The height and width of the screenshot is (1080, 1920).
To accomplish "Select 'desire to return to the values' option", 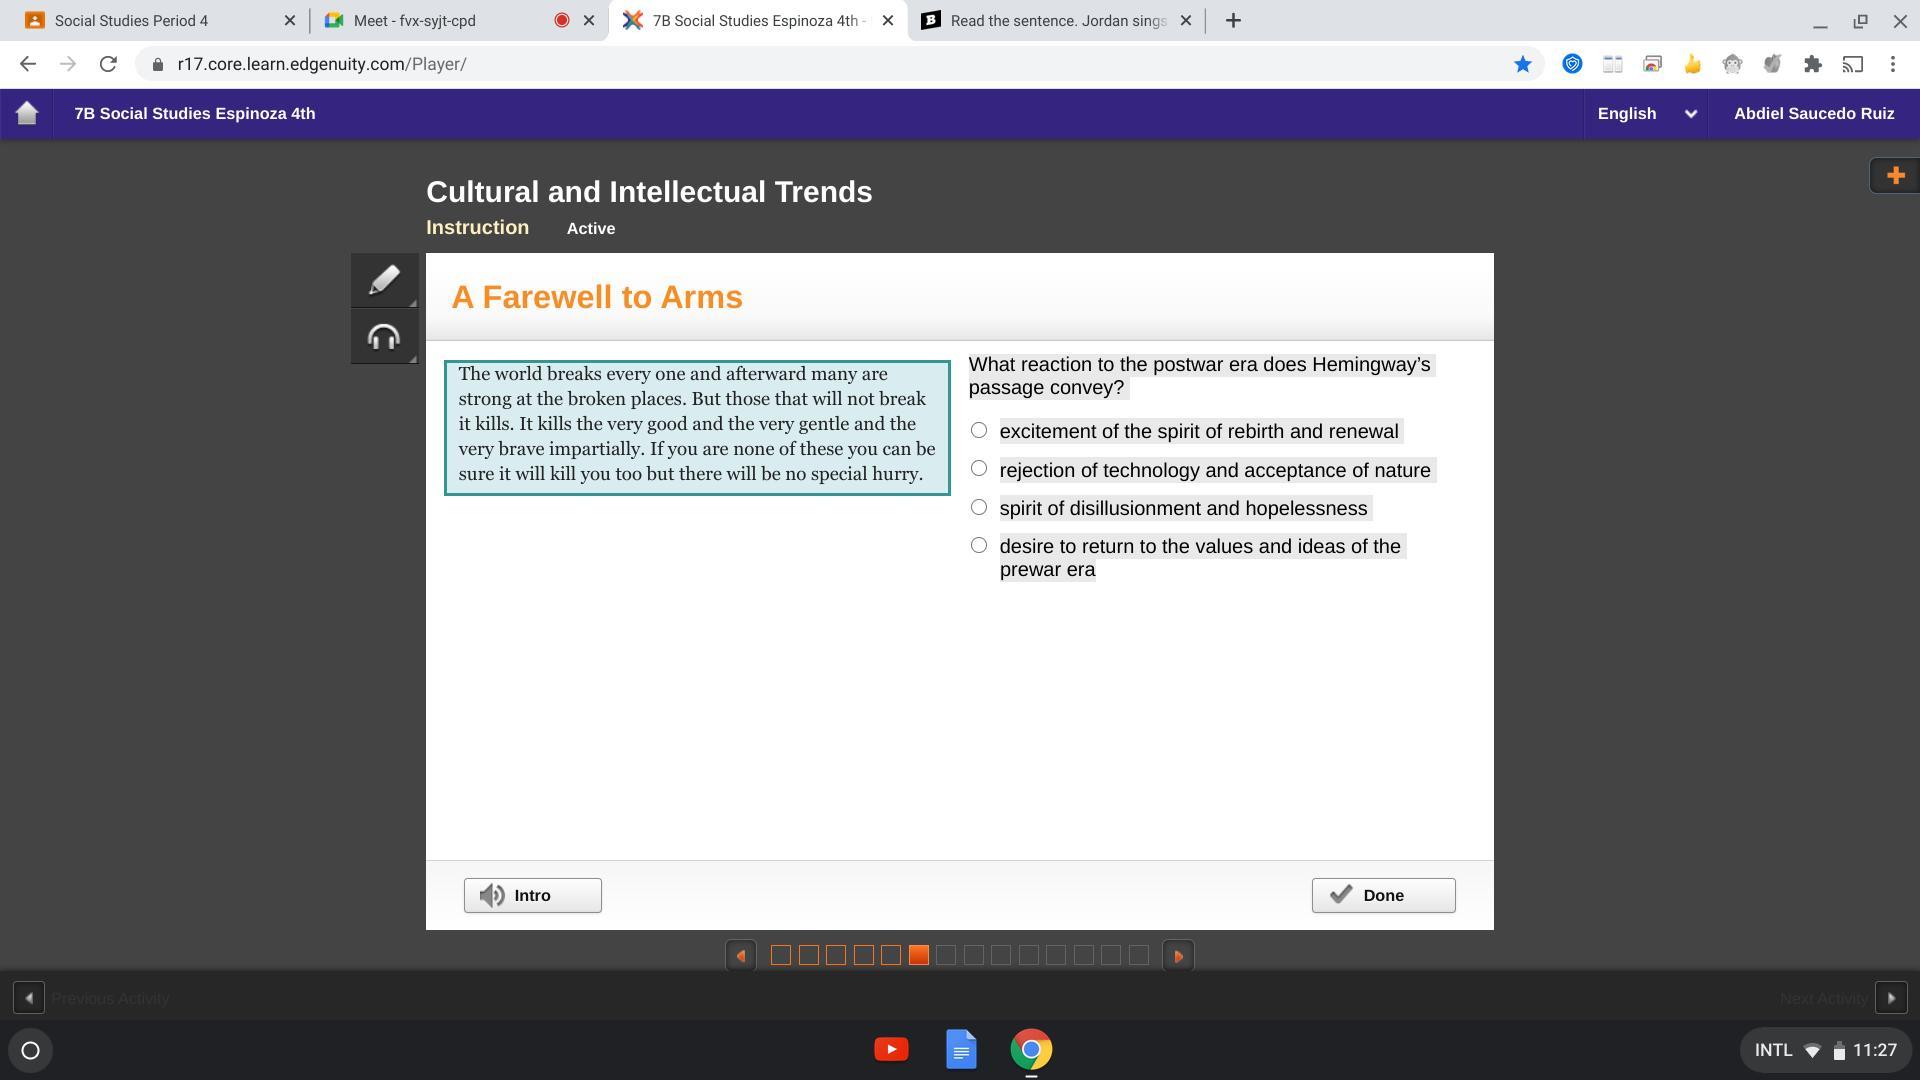I will click(x=979, y=546).
